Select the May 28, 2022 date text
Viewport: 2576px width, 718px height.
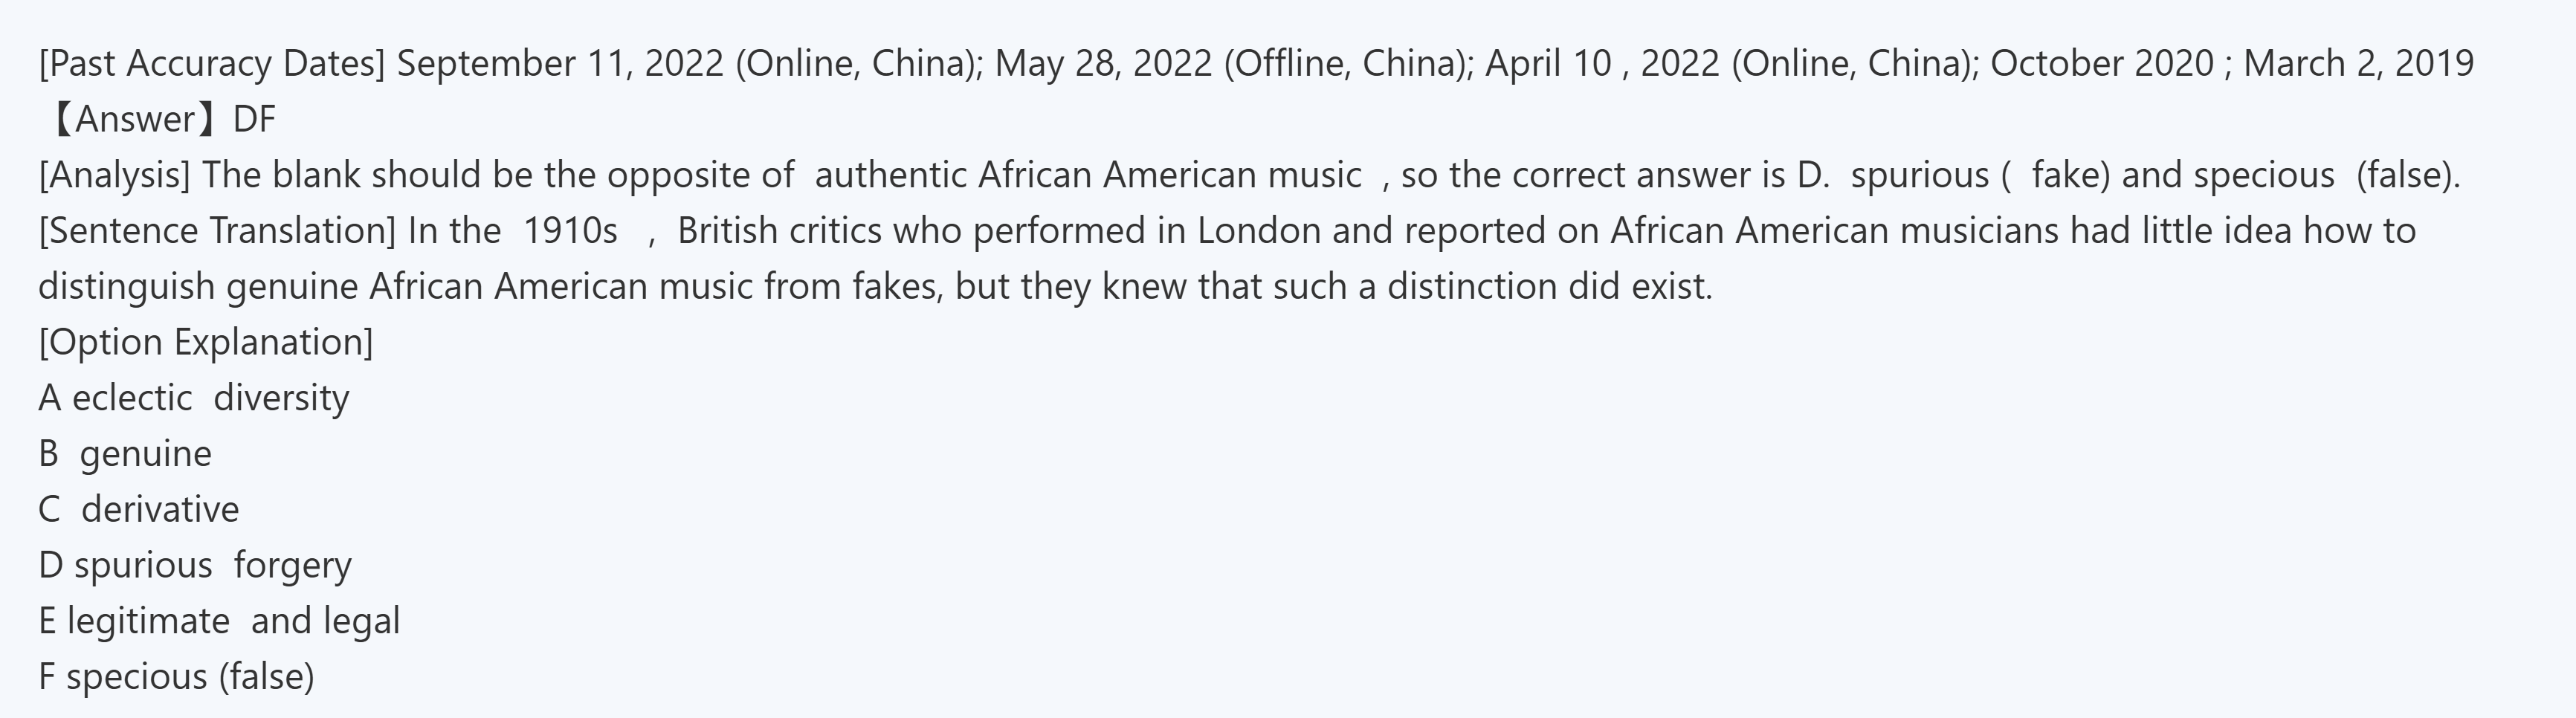(x=1103, y=64)
